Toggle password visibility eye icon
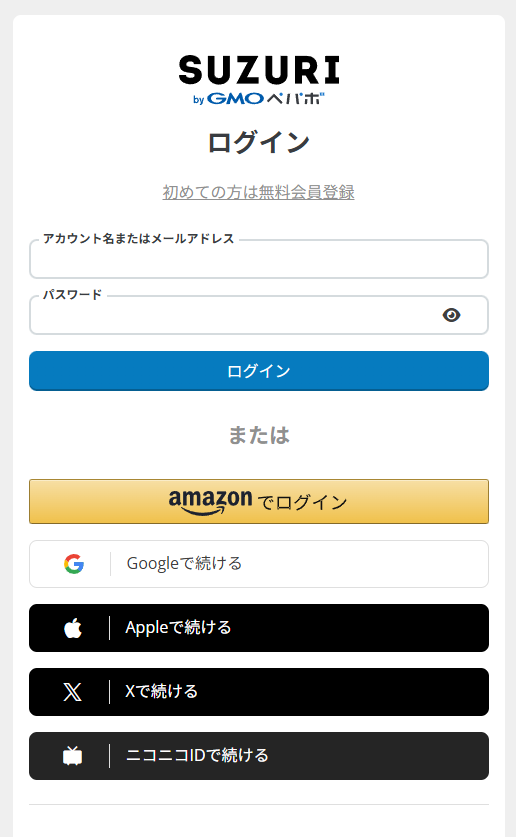The image size is (516, 837). [451, 315]
